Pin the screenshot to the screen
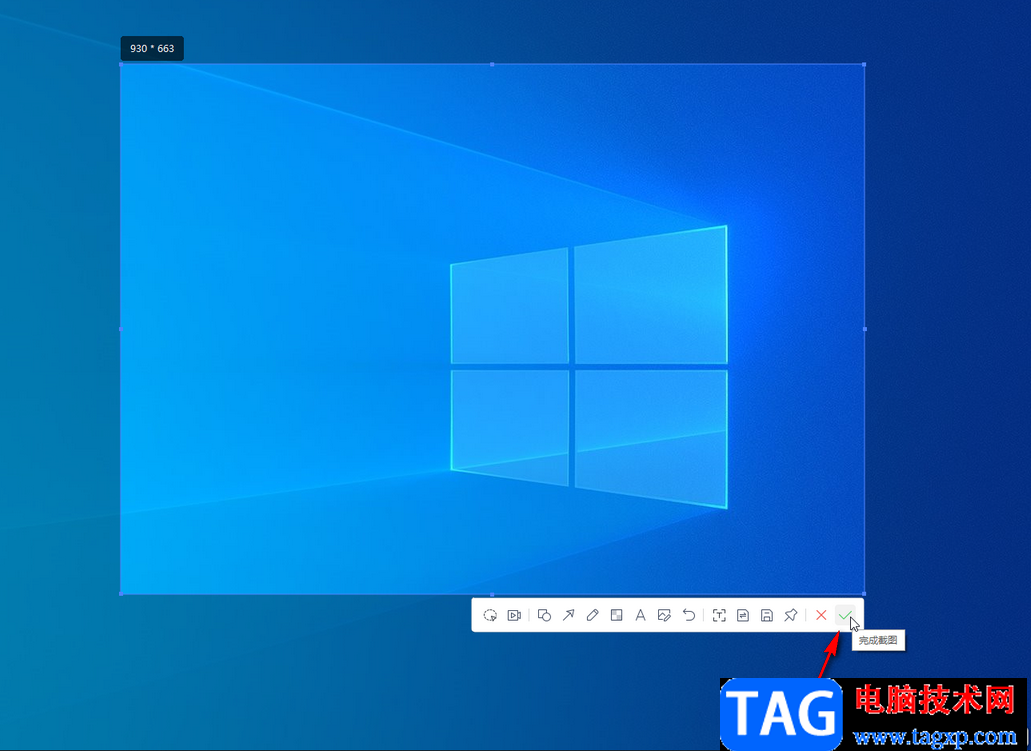Image resolution: width=1031 pixels, height=751 pixels. tap(791, 616)
